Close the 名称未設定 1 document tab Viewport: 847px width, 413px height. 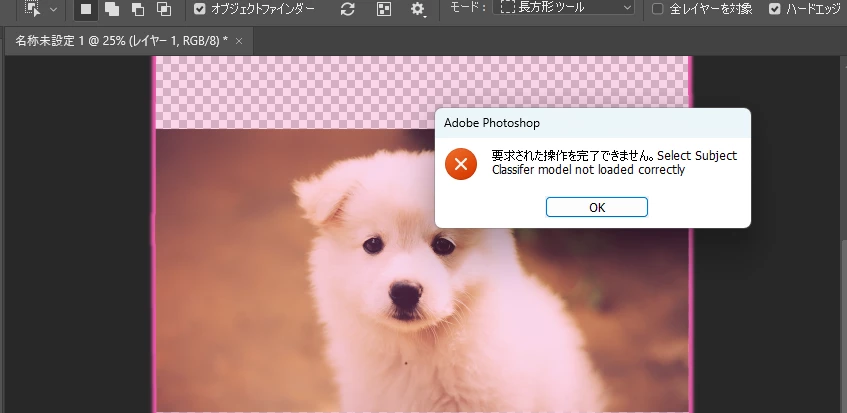click(x=239, y=41)
